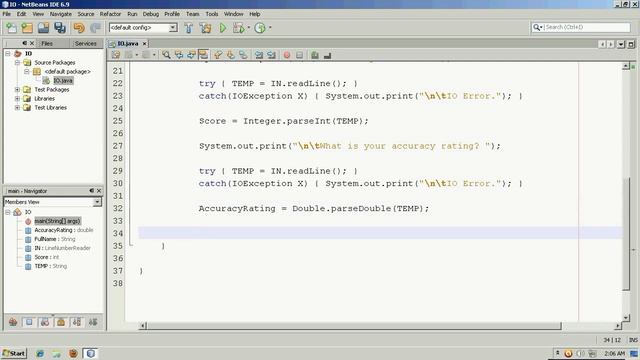This screenshot has height=360, width=640.
Task: Toggle Sort by Name in Navigator
Action: coord(77,322)
